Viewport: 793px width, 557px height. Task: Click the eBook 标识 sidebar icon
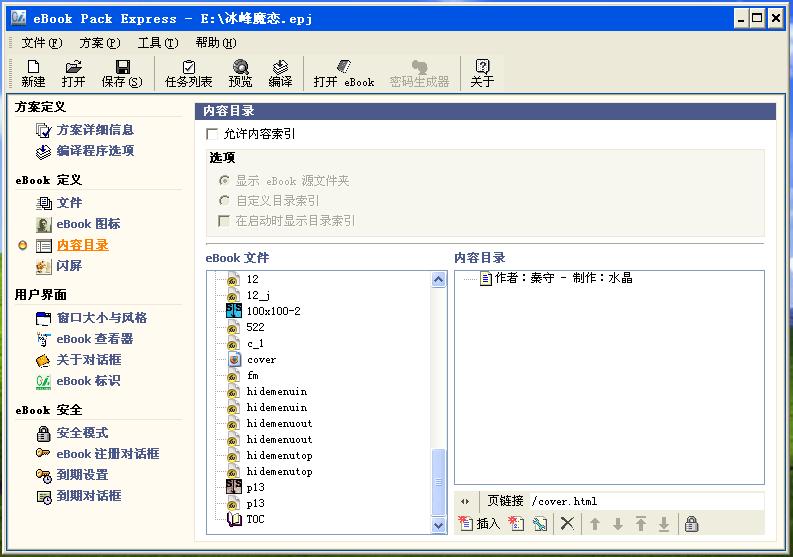coord(43,381)
